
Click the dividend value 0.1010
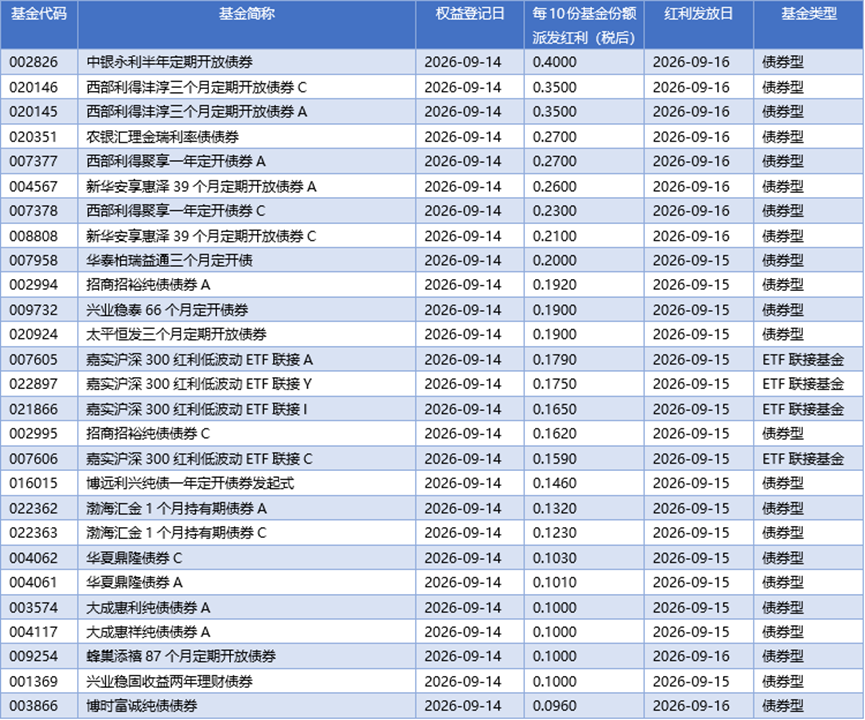[x=554, y=583]
